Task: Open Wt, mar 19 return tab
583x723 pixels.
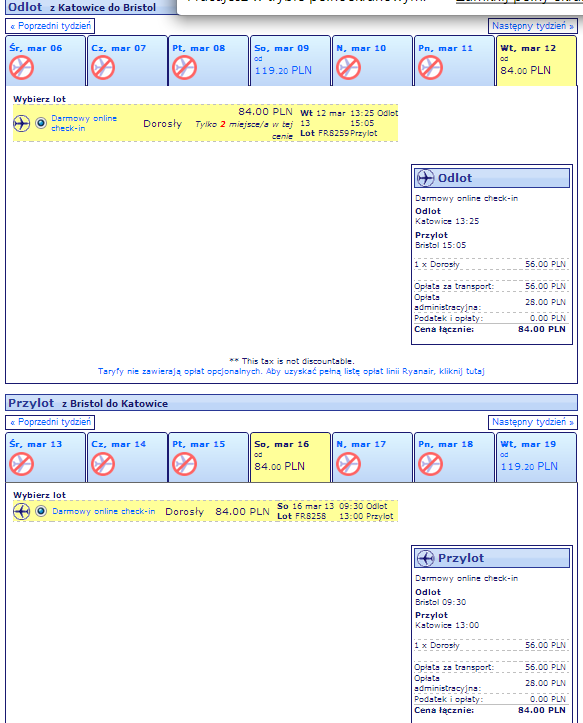Action: tap(536, 457)
